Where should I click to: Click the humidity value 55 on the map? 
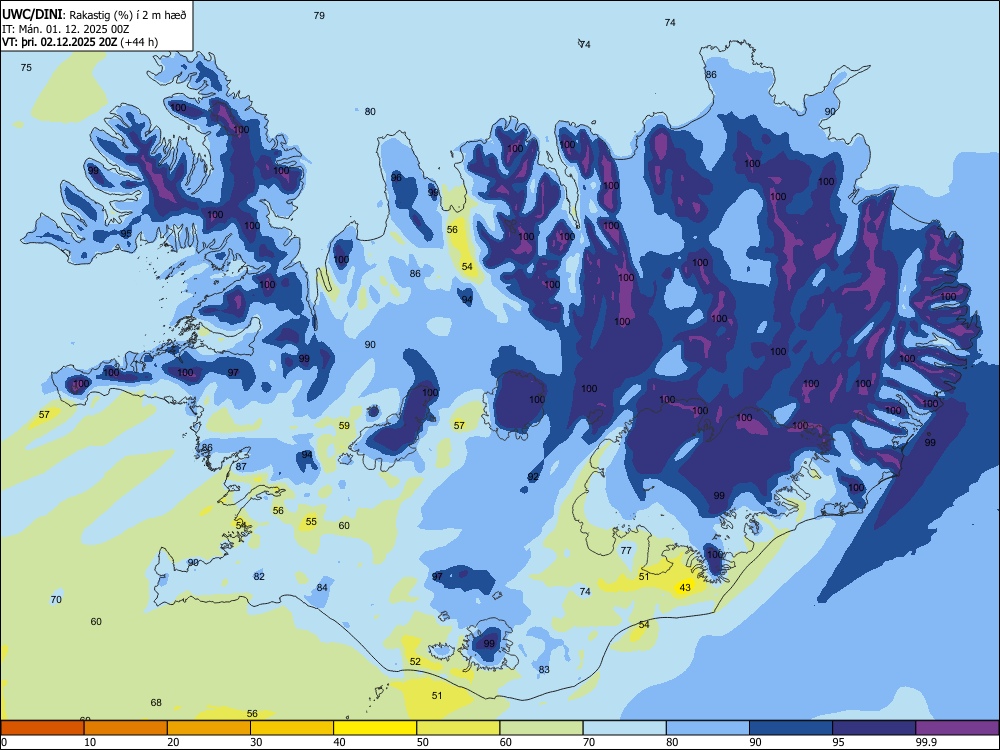tap(311, 522)
